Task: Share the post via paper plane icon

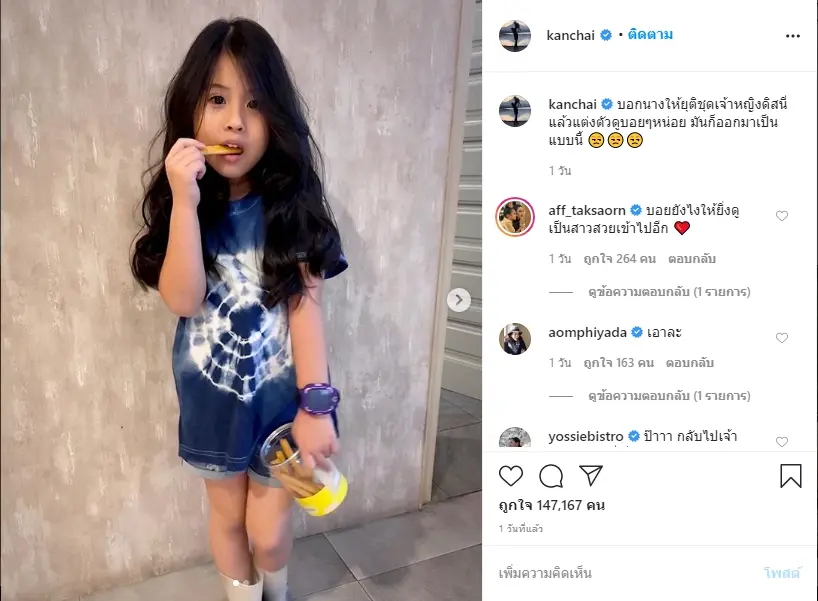Action: [591, 476]
